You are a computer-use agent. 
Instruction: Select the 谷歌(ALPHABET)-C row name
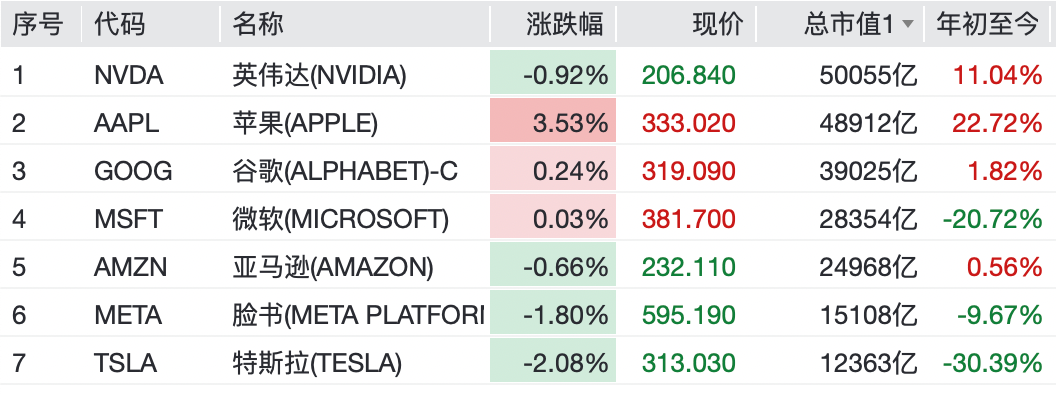click(x=345, y=171)
